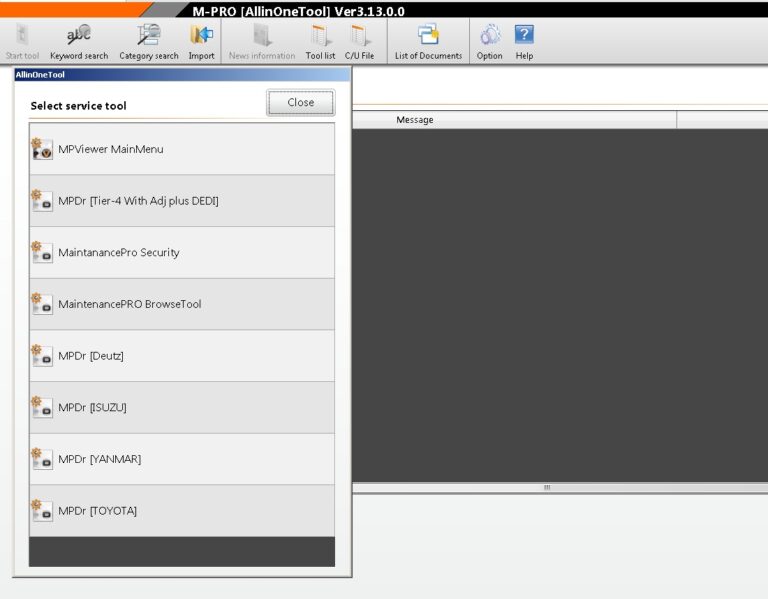
Task: Open List of Documents
Action: [429, 35]
